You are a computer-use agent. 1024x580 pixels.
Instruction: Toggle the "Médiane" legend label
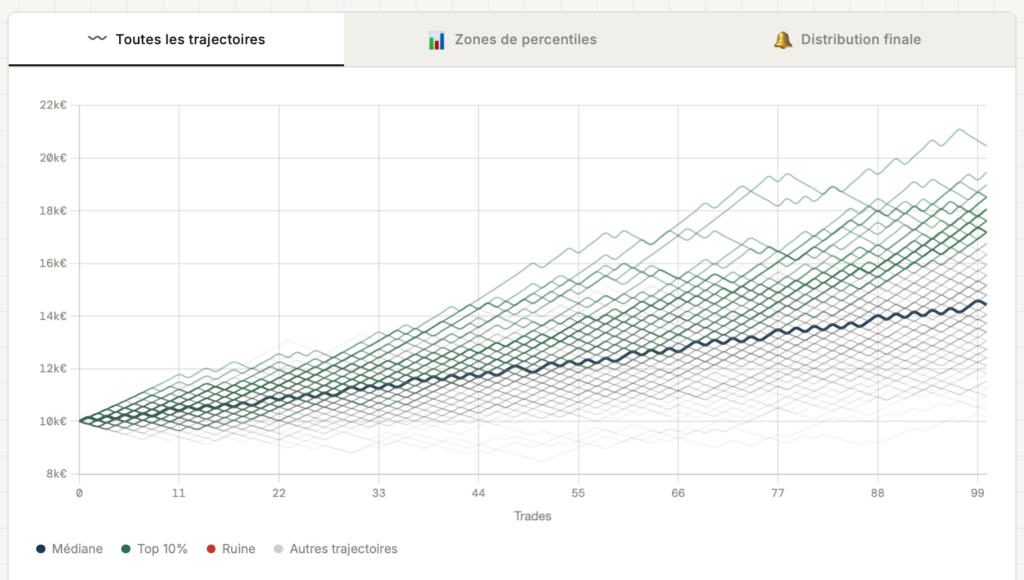(77, 549)
